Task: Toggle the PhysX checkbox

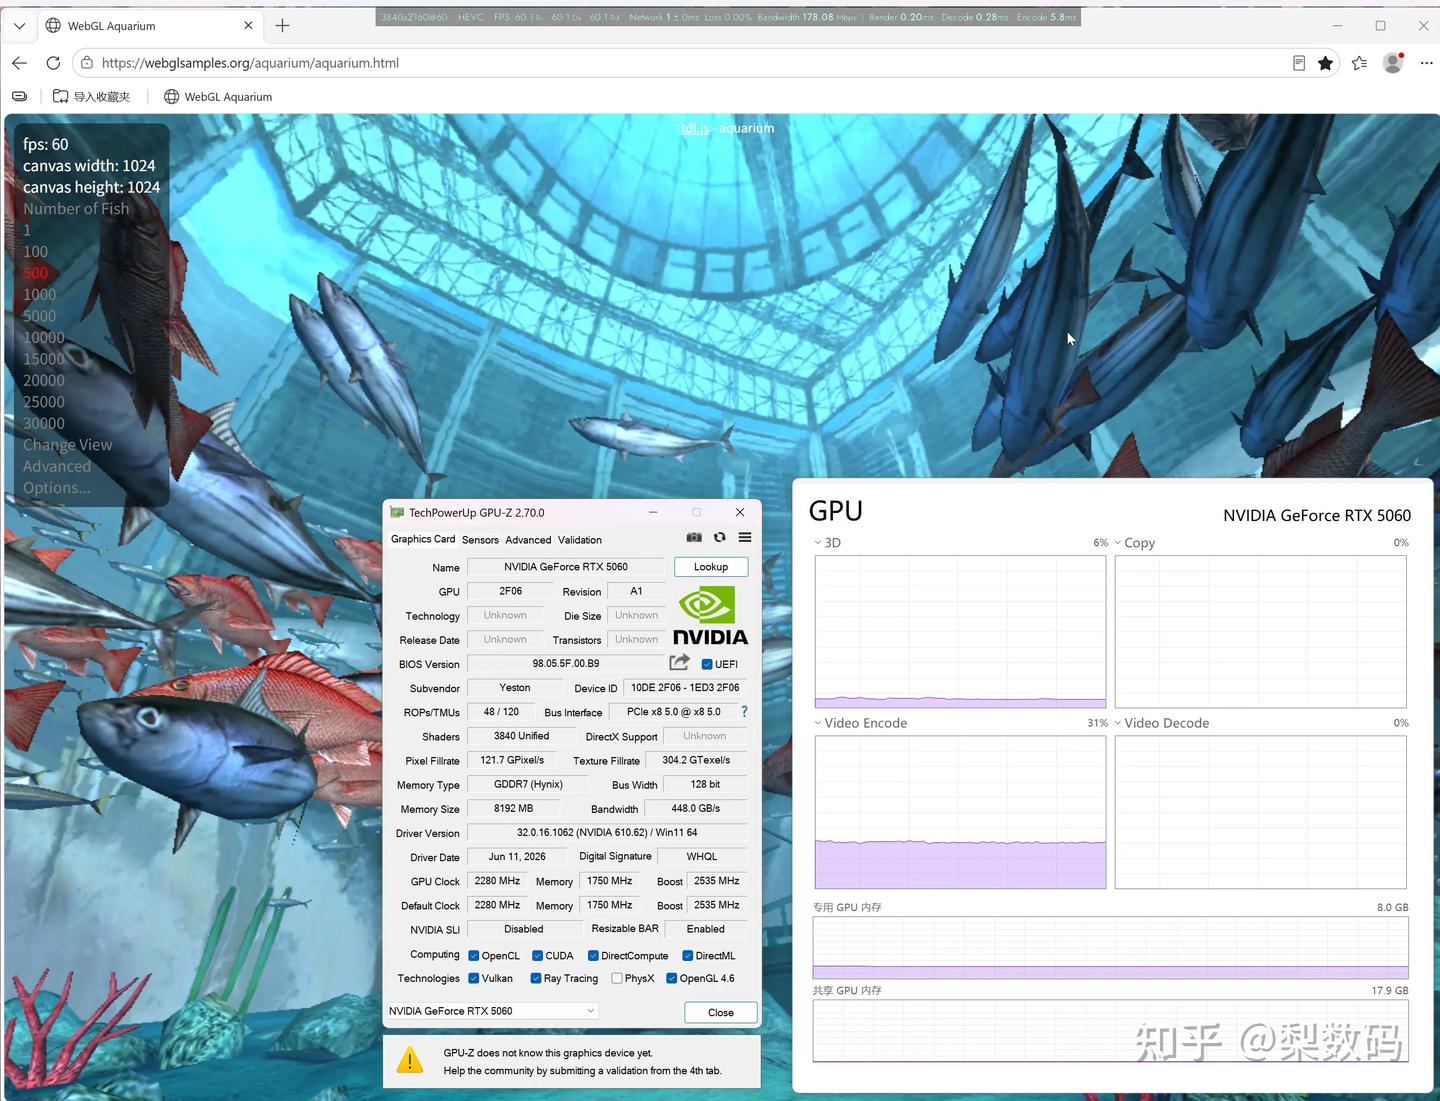Action: pyautogui.click(x=617, y=979)
